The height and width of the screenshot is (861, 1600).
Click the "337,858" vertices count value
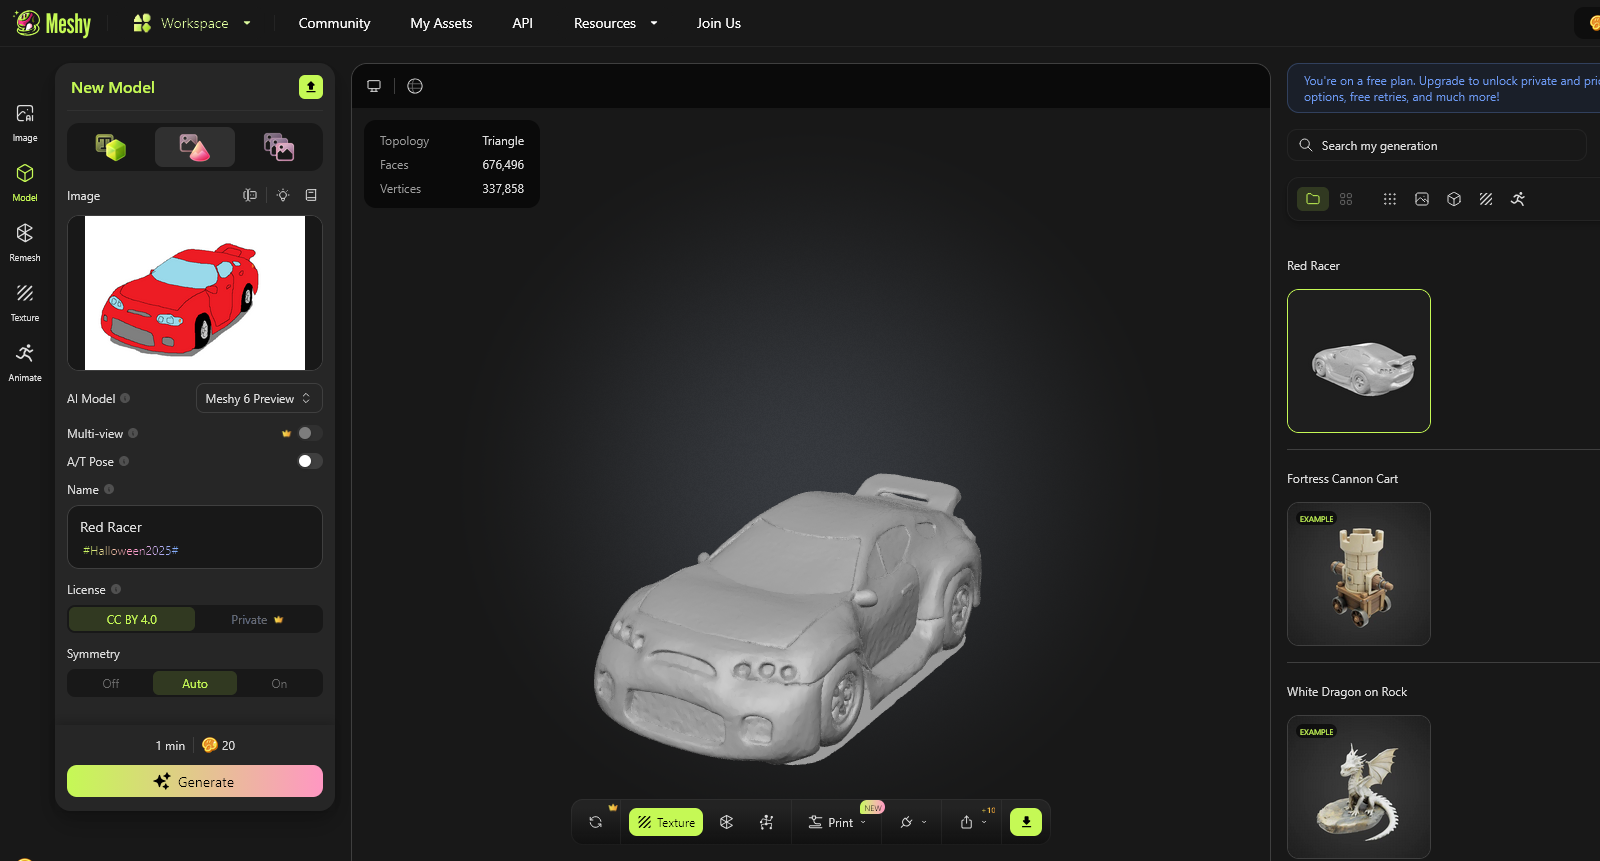click(x=503, y=189)
